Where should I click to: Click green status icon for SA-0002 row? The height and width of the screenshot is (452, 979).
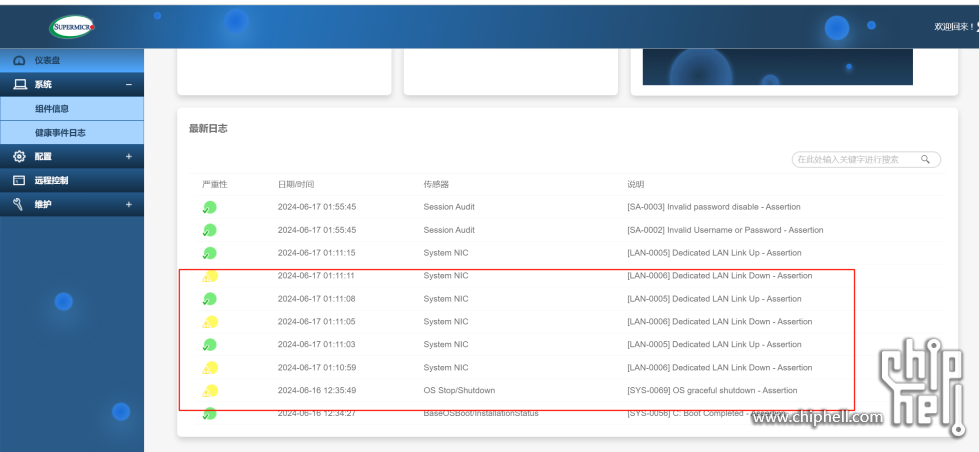point(209,230)
